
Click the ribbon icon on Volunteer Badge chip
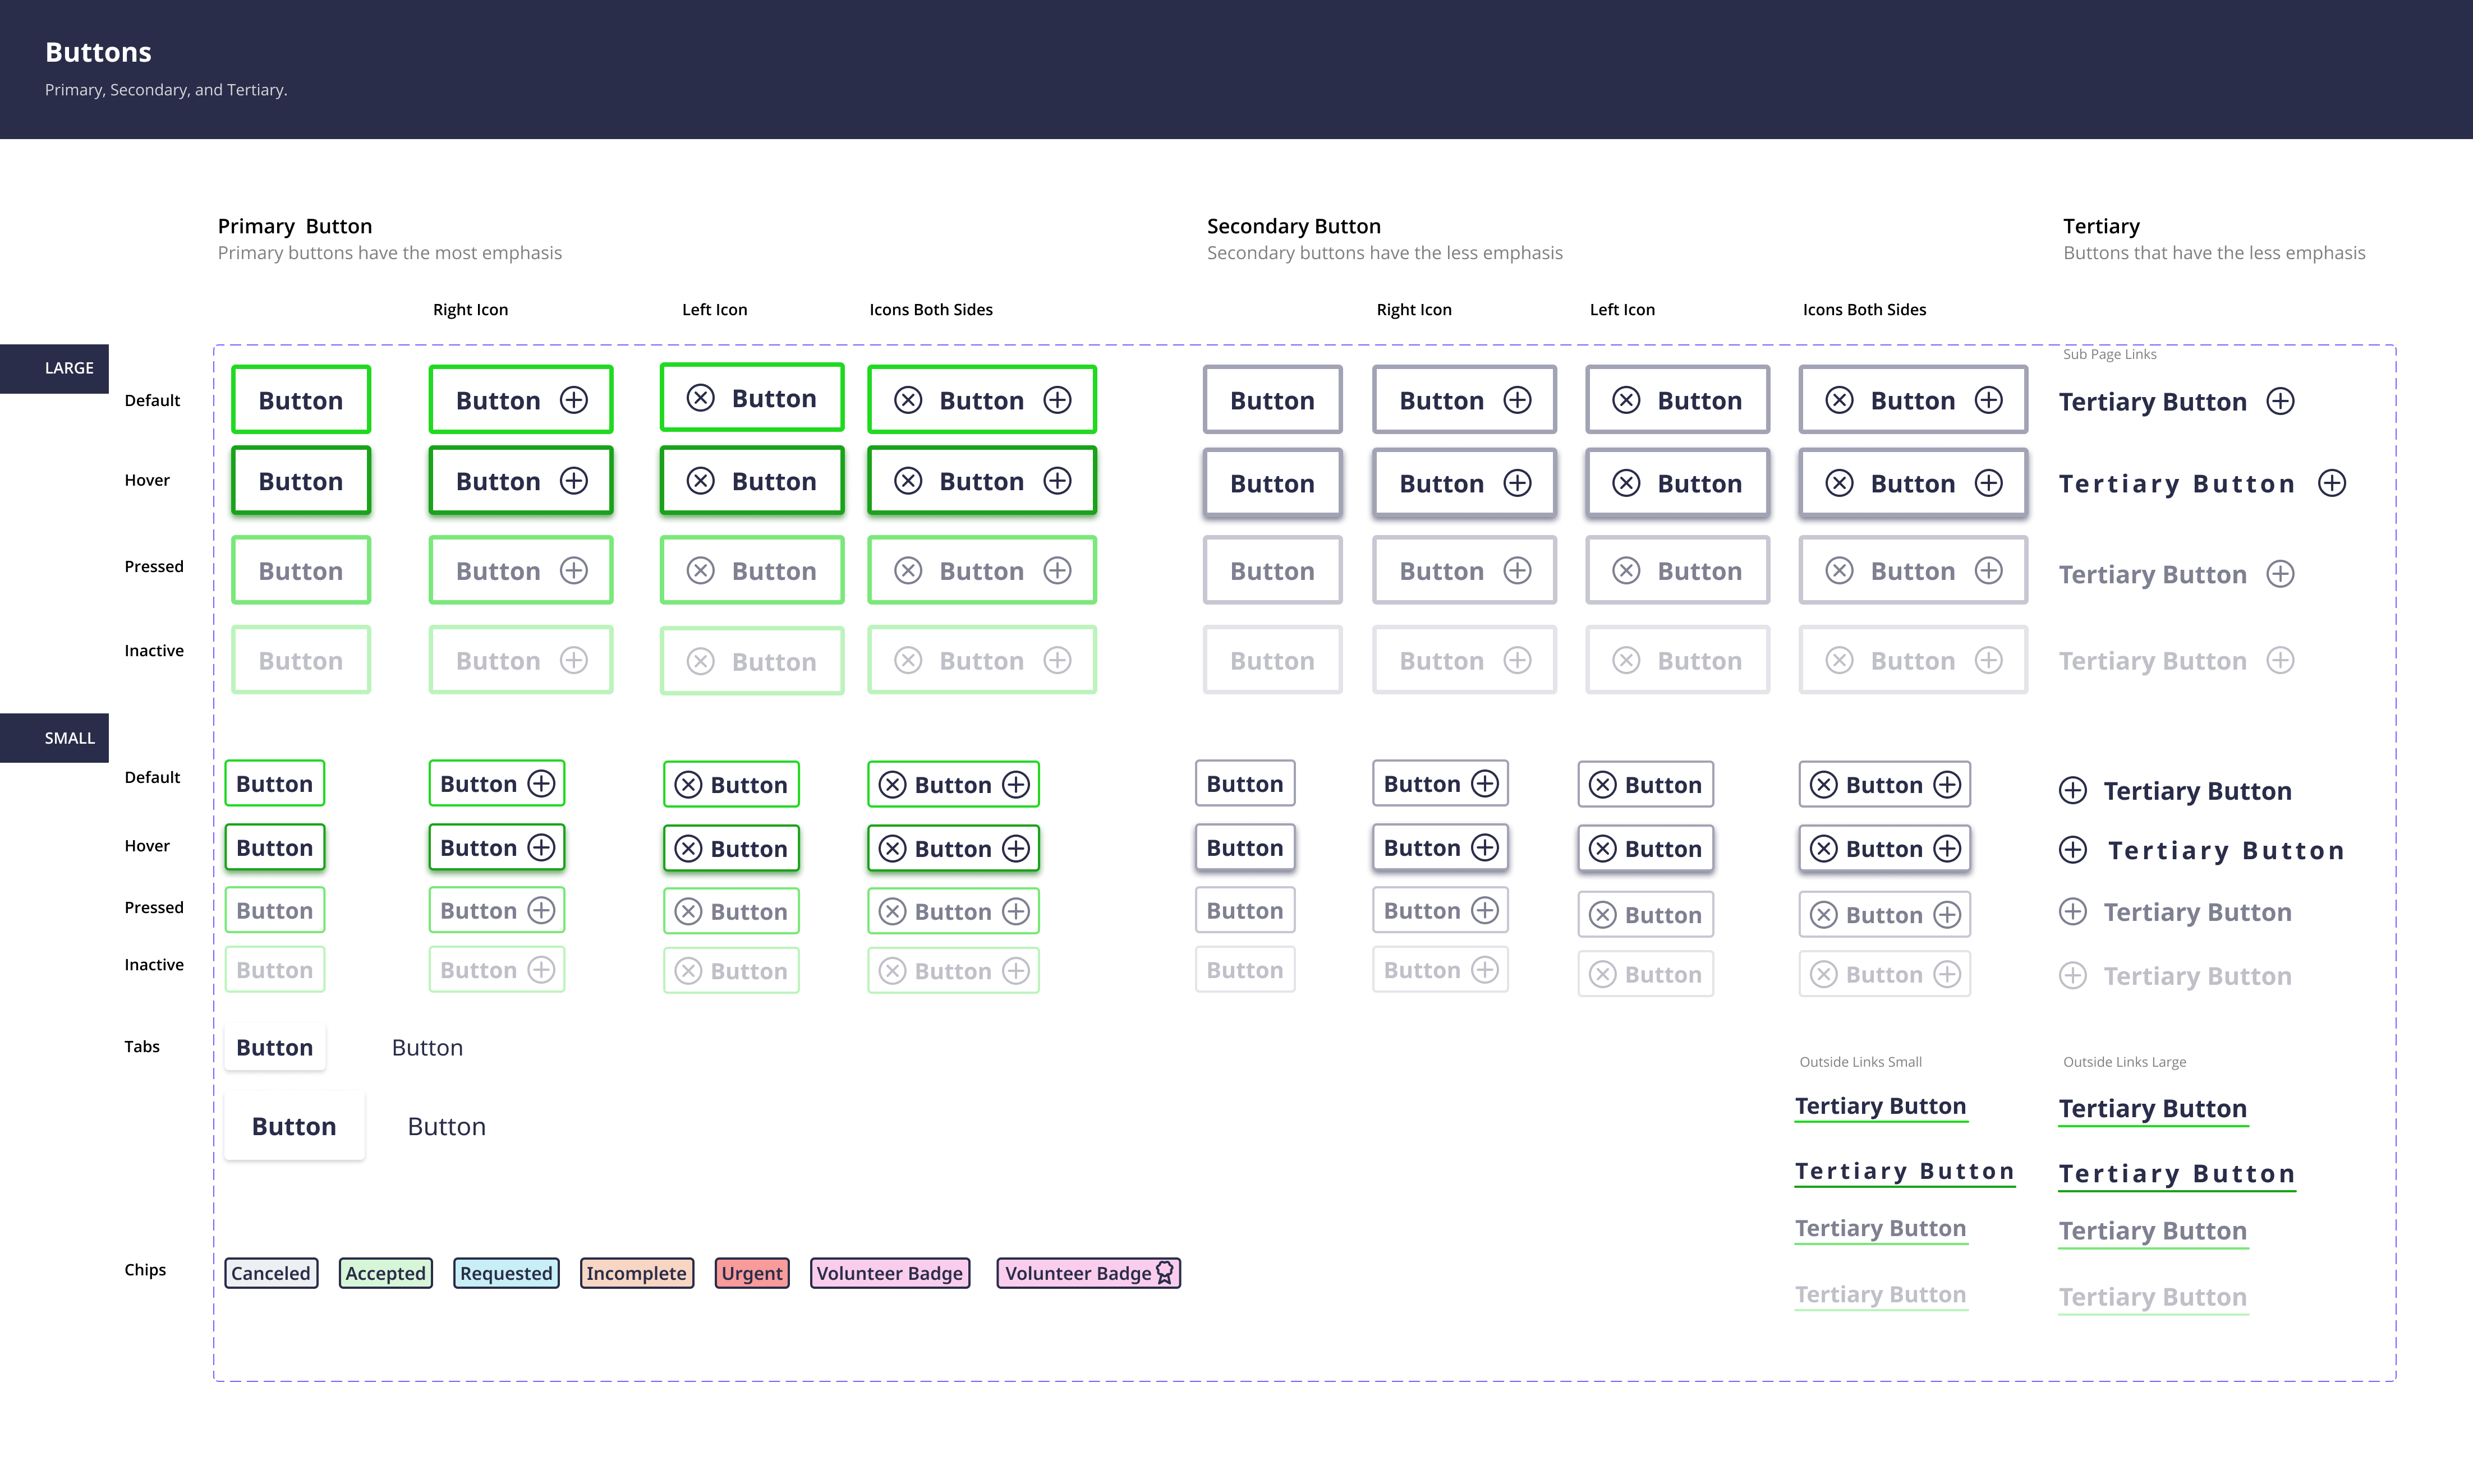tap(1165, 1272)
